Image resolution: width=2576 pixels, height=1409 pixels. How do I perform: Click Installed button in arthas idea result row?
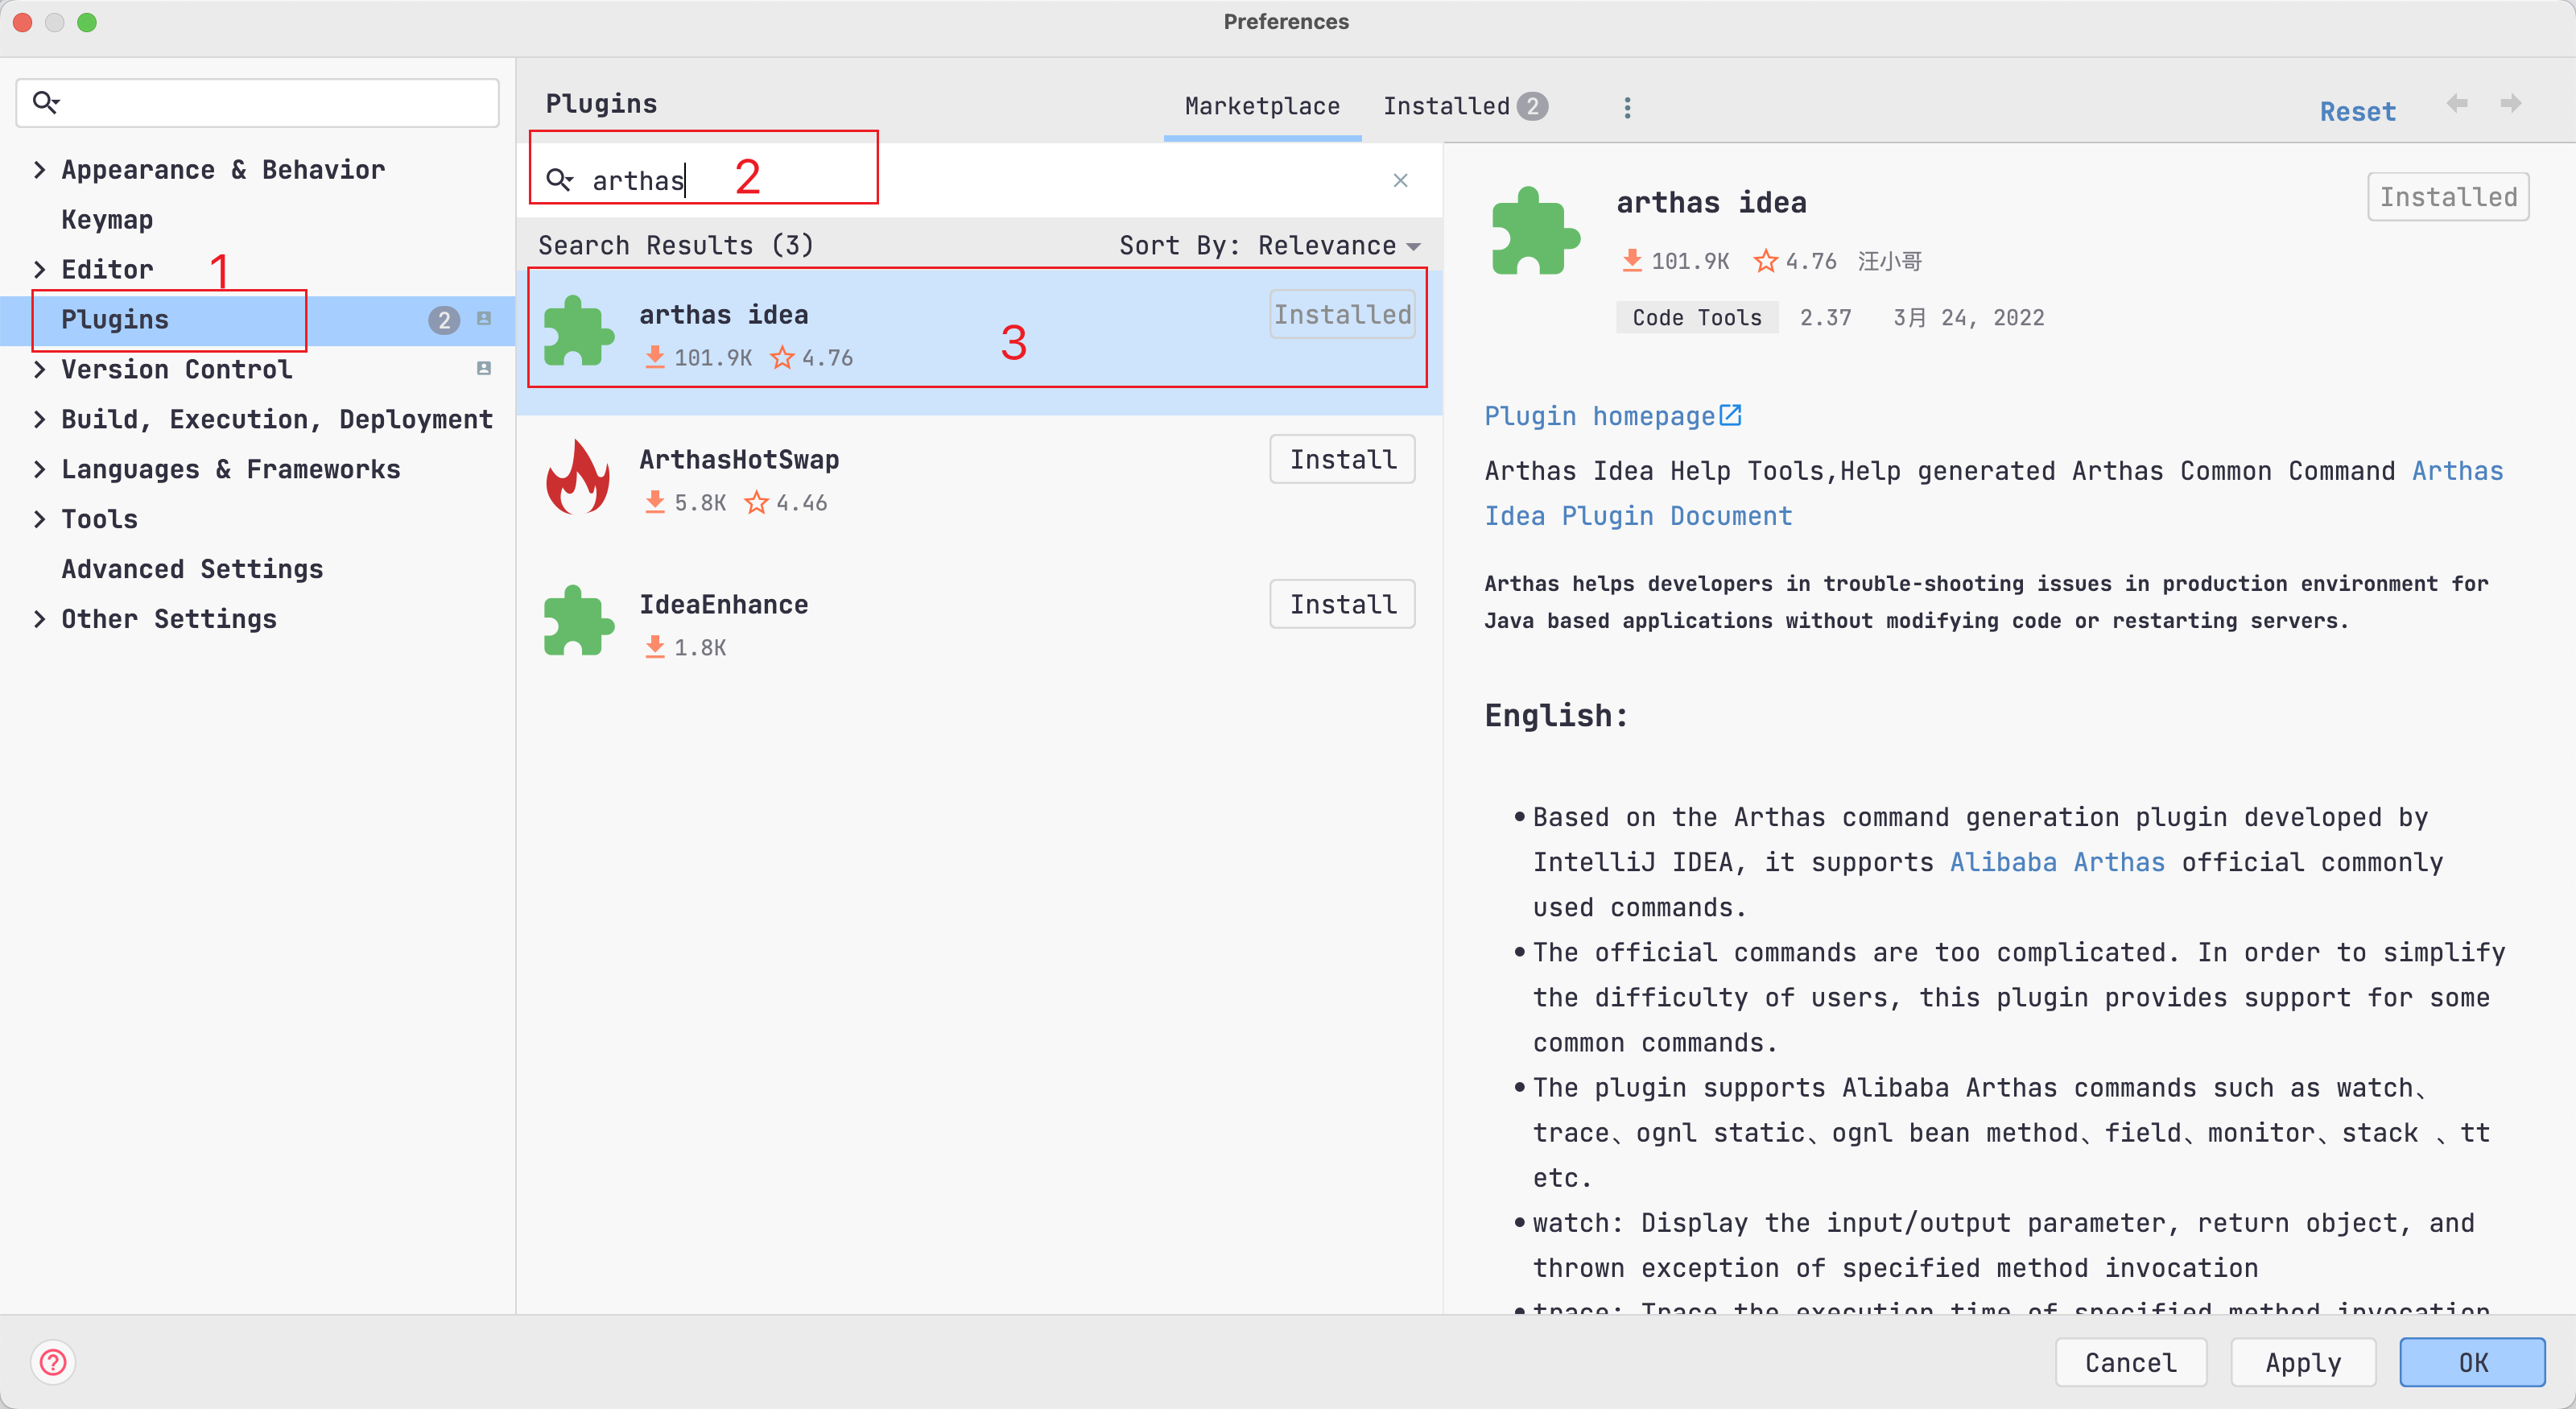point(1342,314)
